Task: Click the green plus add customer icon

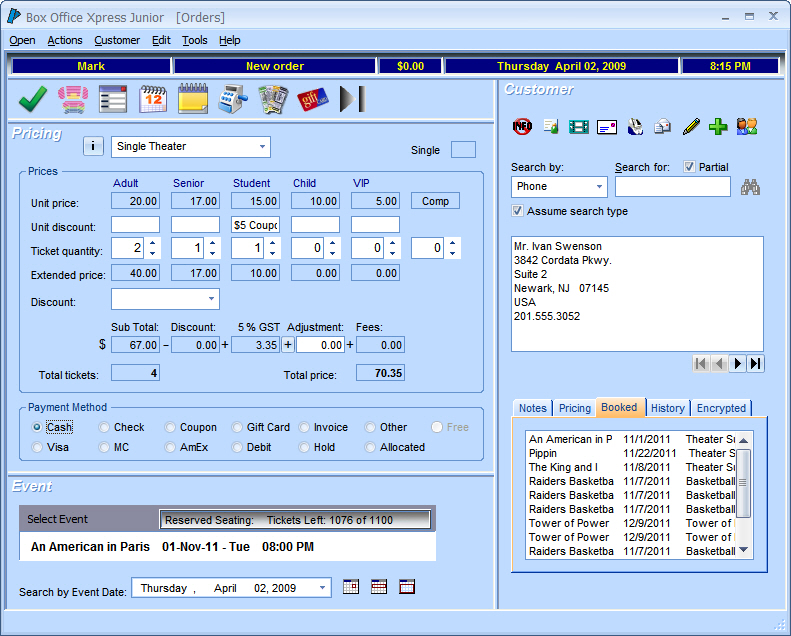Action: (x=718, y=126)
